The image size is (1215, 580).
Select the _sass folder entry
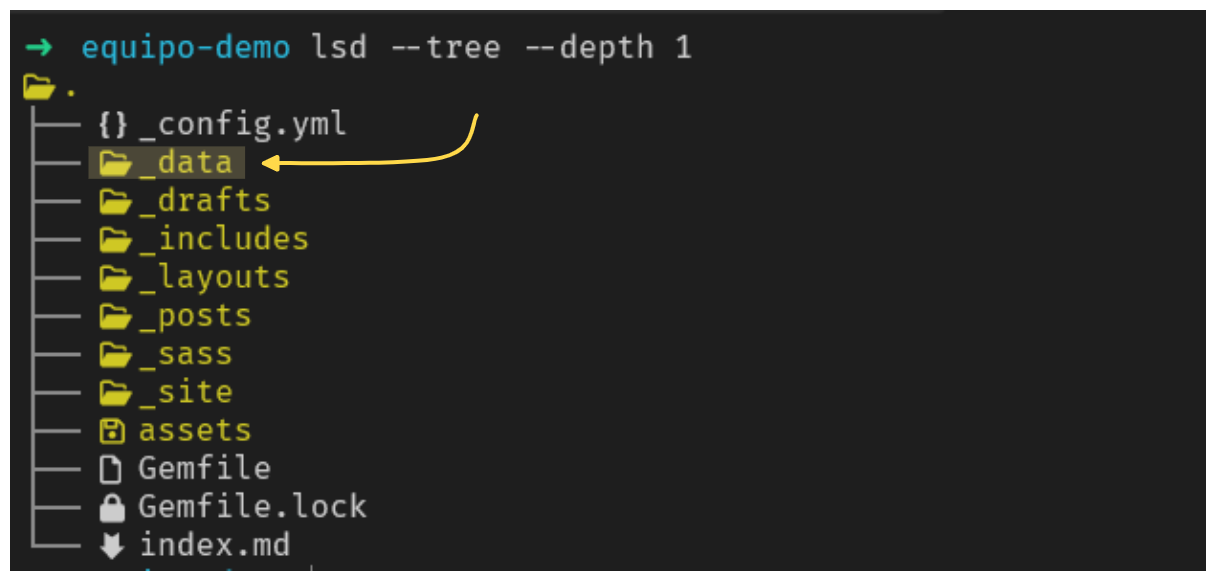coord(166,354)
